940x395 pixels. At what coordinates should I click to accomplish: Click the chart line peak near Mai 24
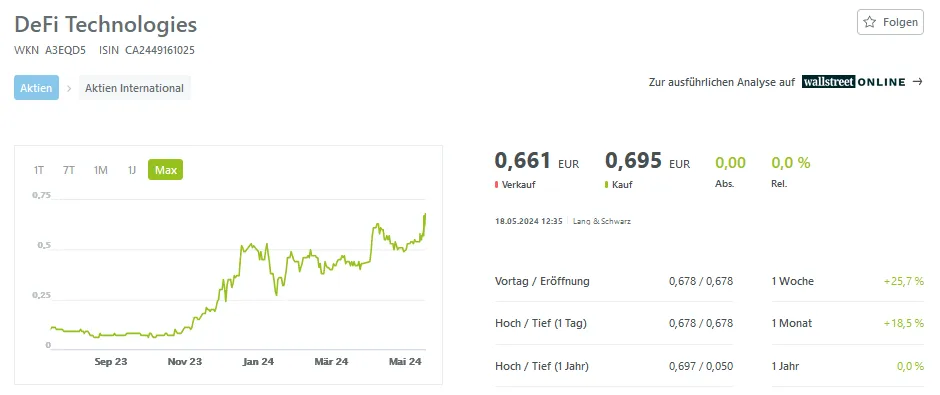(425, 214)
